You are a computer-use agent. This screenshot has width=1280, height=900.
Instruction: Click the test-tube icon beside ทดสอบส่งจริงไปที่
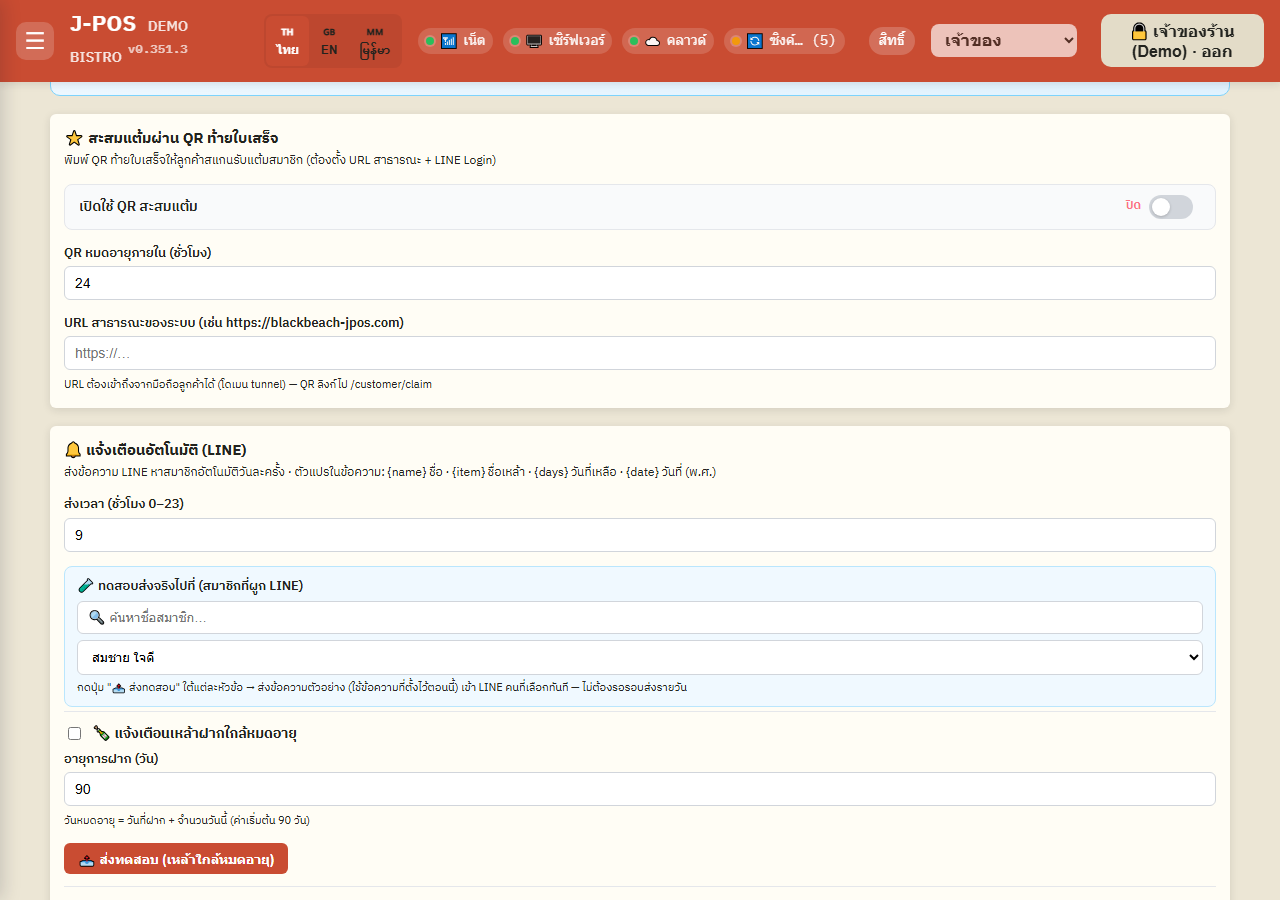click(x=85, y=586)
